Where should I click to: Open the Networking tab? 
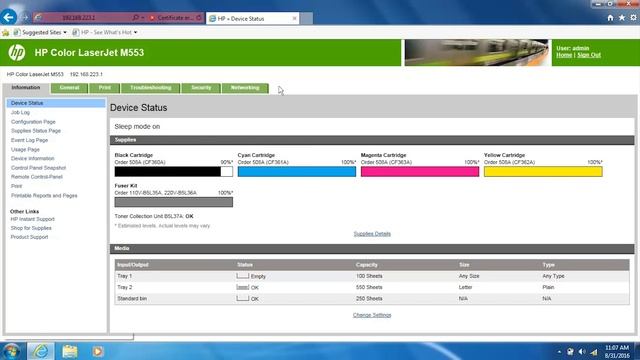pos(245,88)
